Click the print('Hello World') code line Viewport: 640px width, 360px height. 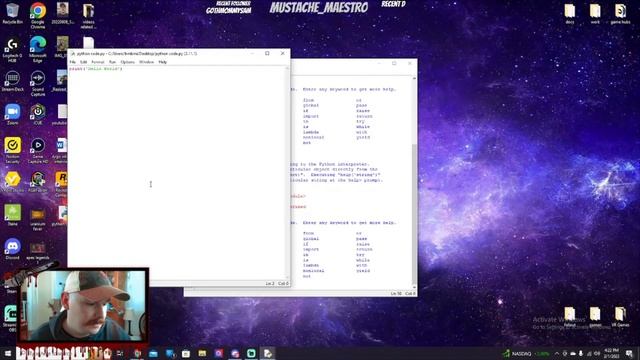coord(96,69)
